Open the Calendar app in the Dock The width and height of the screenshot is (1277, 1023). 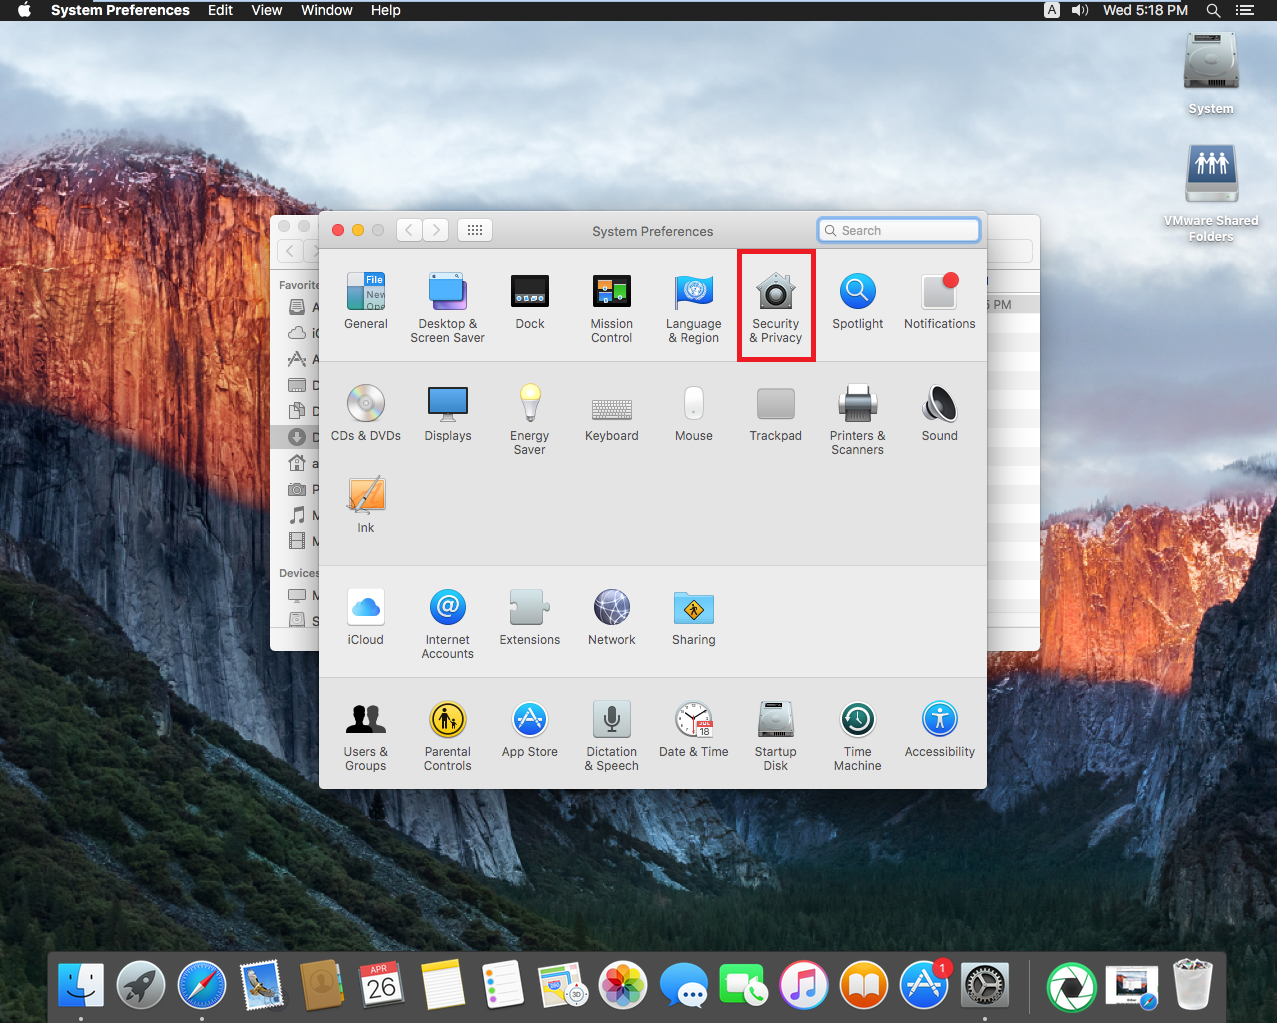[x=382, y=986]
